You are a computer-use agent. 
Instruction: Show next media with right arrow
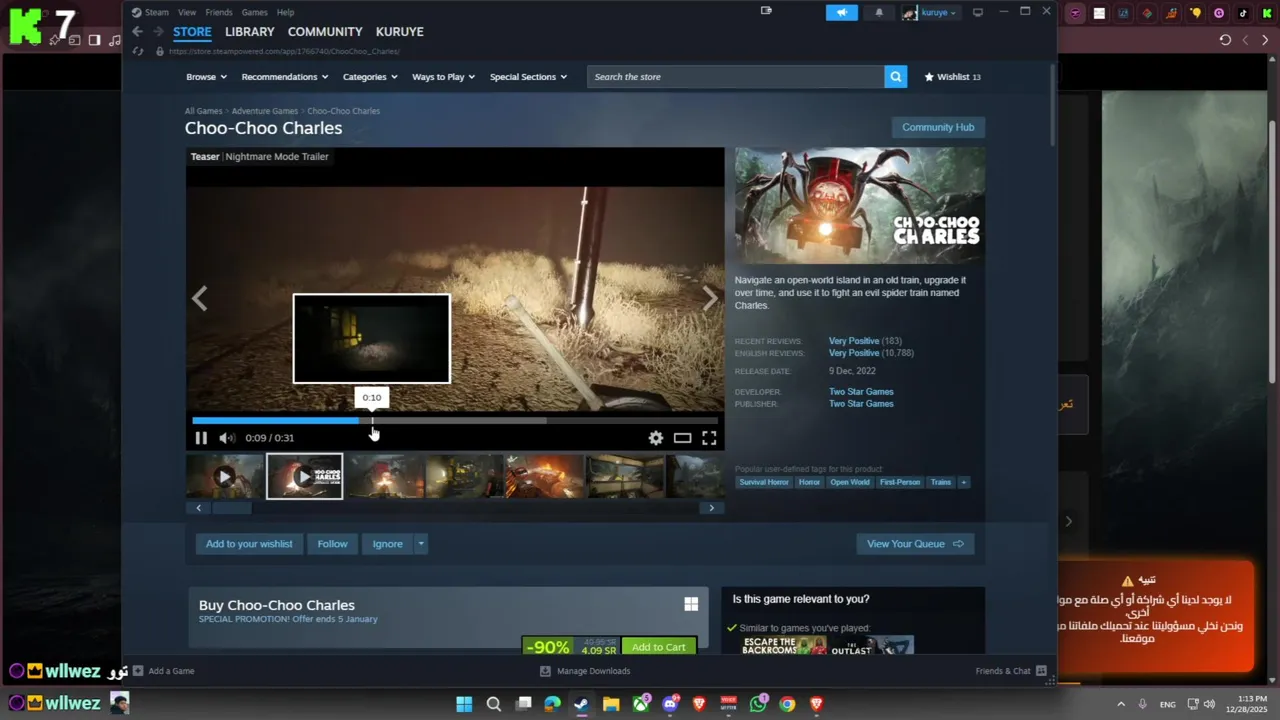(x=710, y=298)
